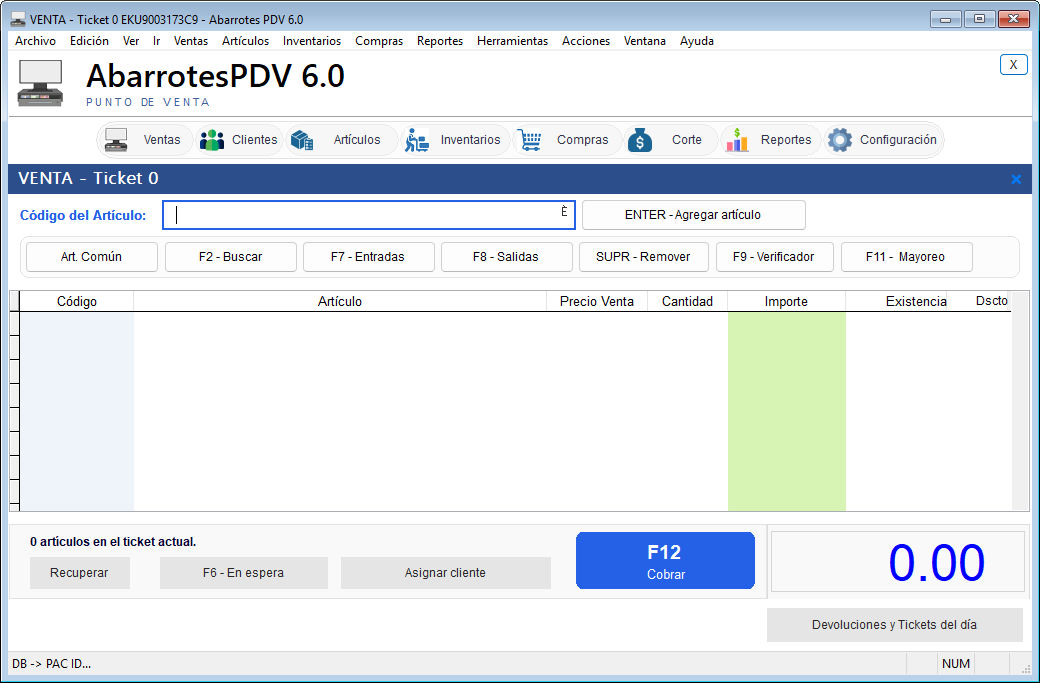
Task: Open the Artículos menu in menu bar
Action: pyautogui.click(x=245, y=41)
